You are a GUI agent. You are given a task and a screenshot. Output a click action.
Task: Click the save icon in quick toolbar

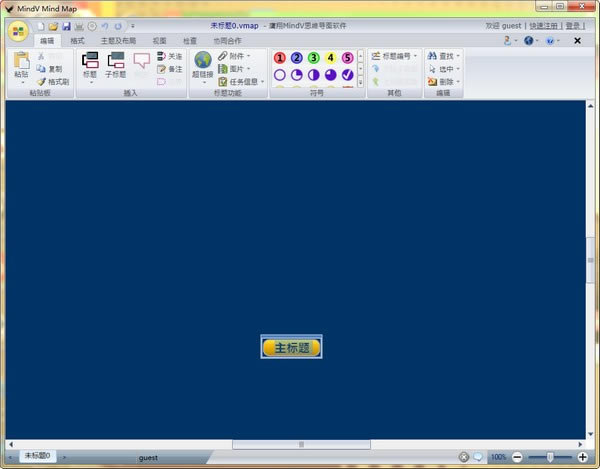point(66,25)
